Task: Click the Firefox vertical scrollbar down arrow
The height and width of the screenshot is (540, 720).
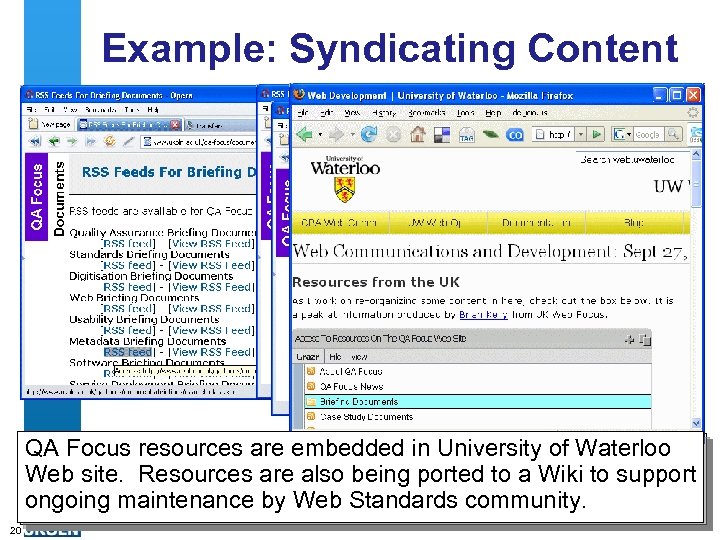Action: [x=696, y=423]
